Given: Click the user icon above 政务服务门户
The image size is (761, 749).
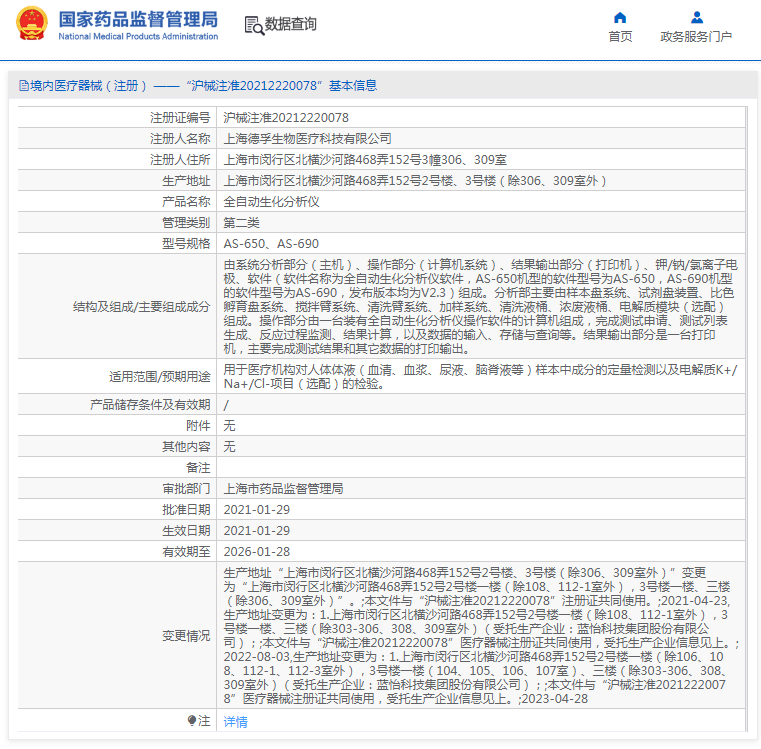Looking at the screenshot, I should [x=696, y=17].
